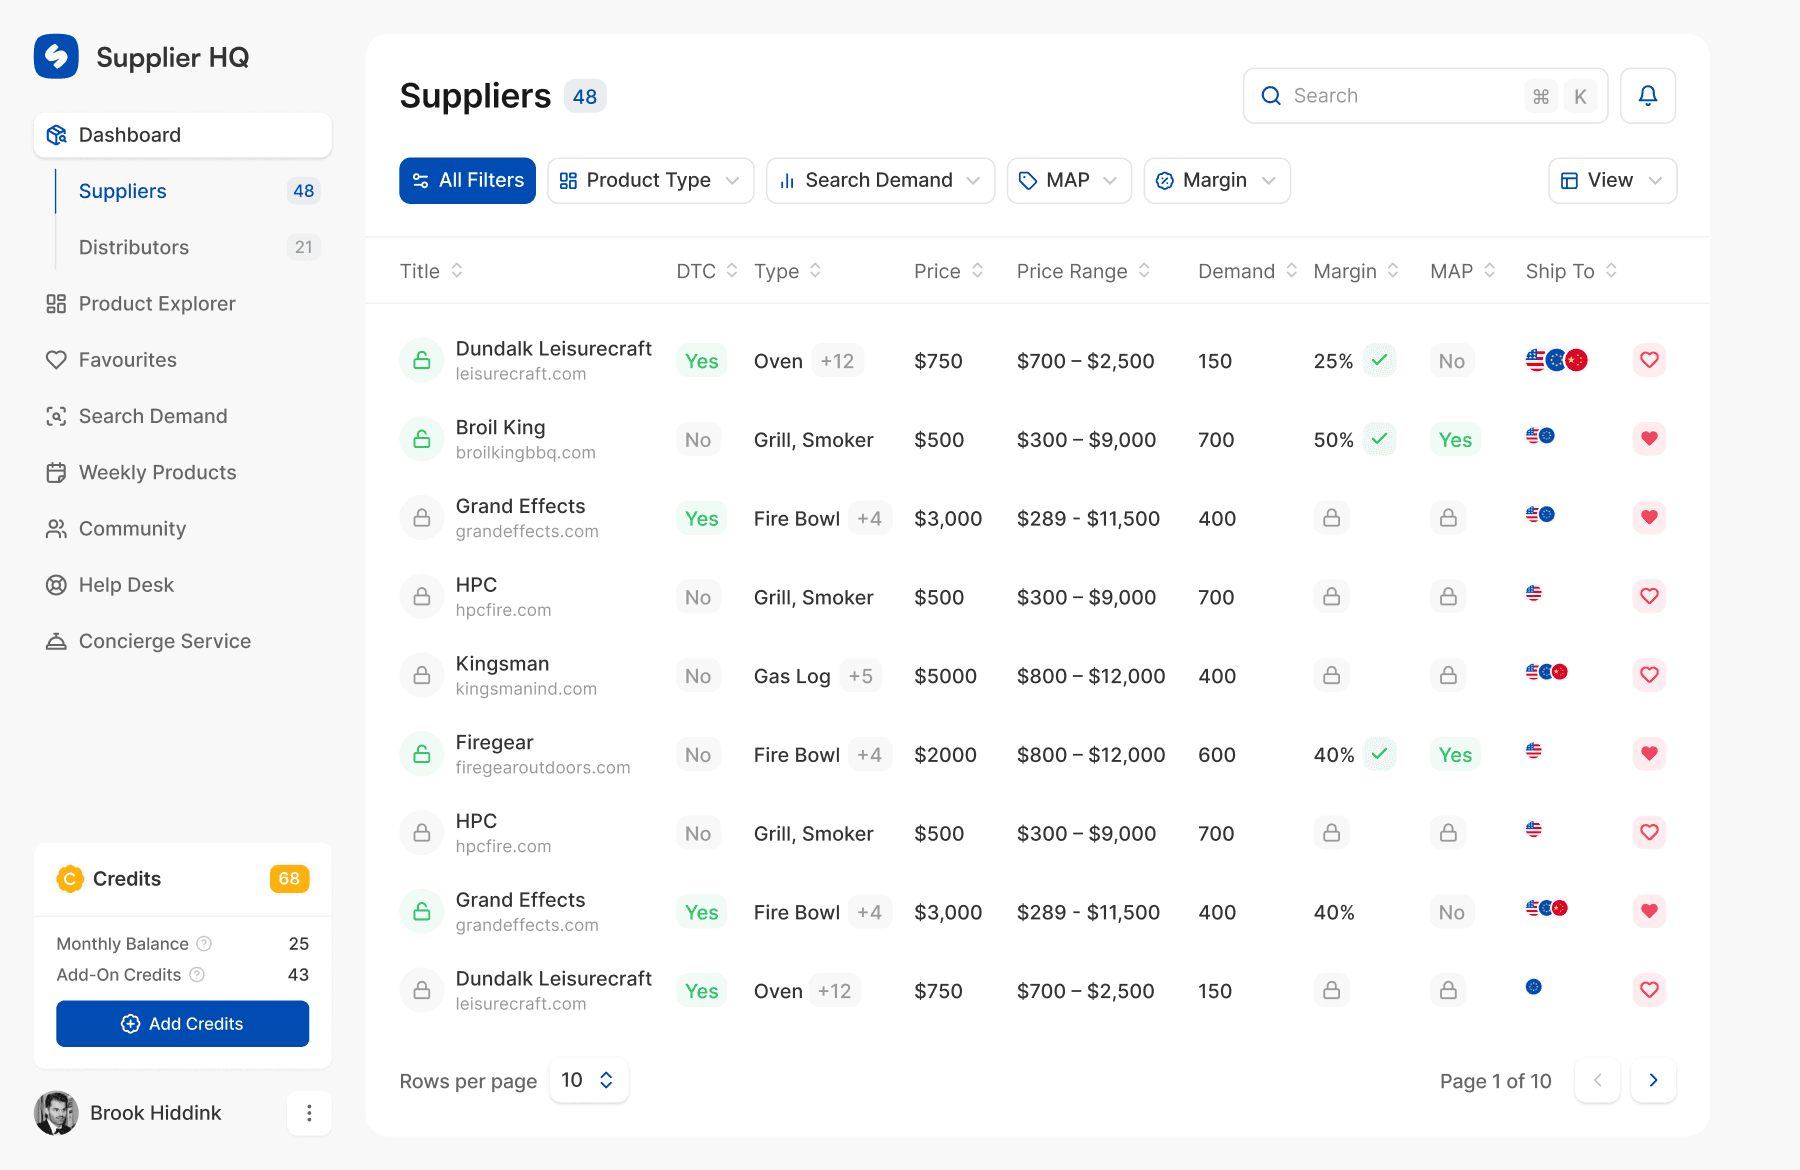Click the Ship To flags for Broil King
1800x1170 pixels.
[x=1540, y=436]
